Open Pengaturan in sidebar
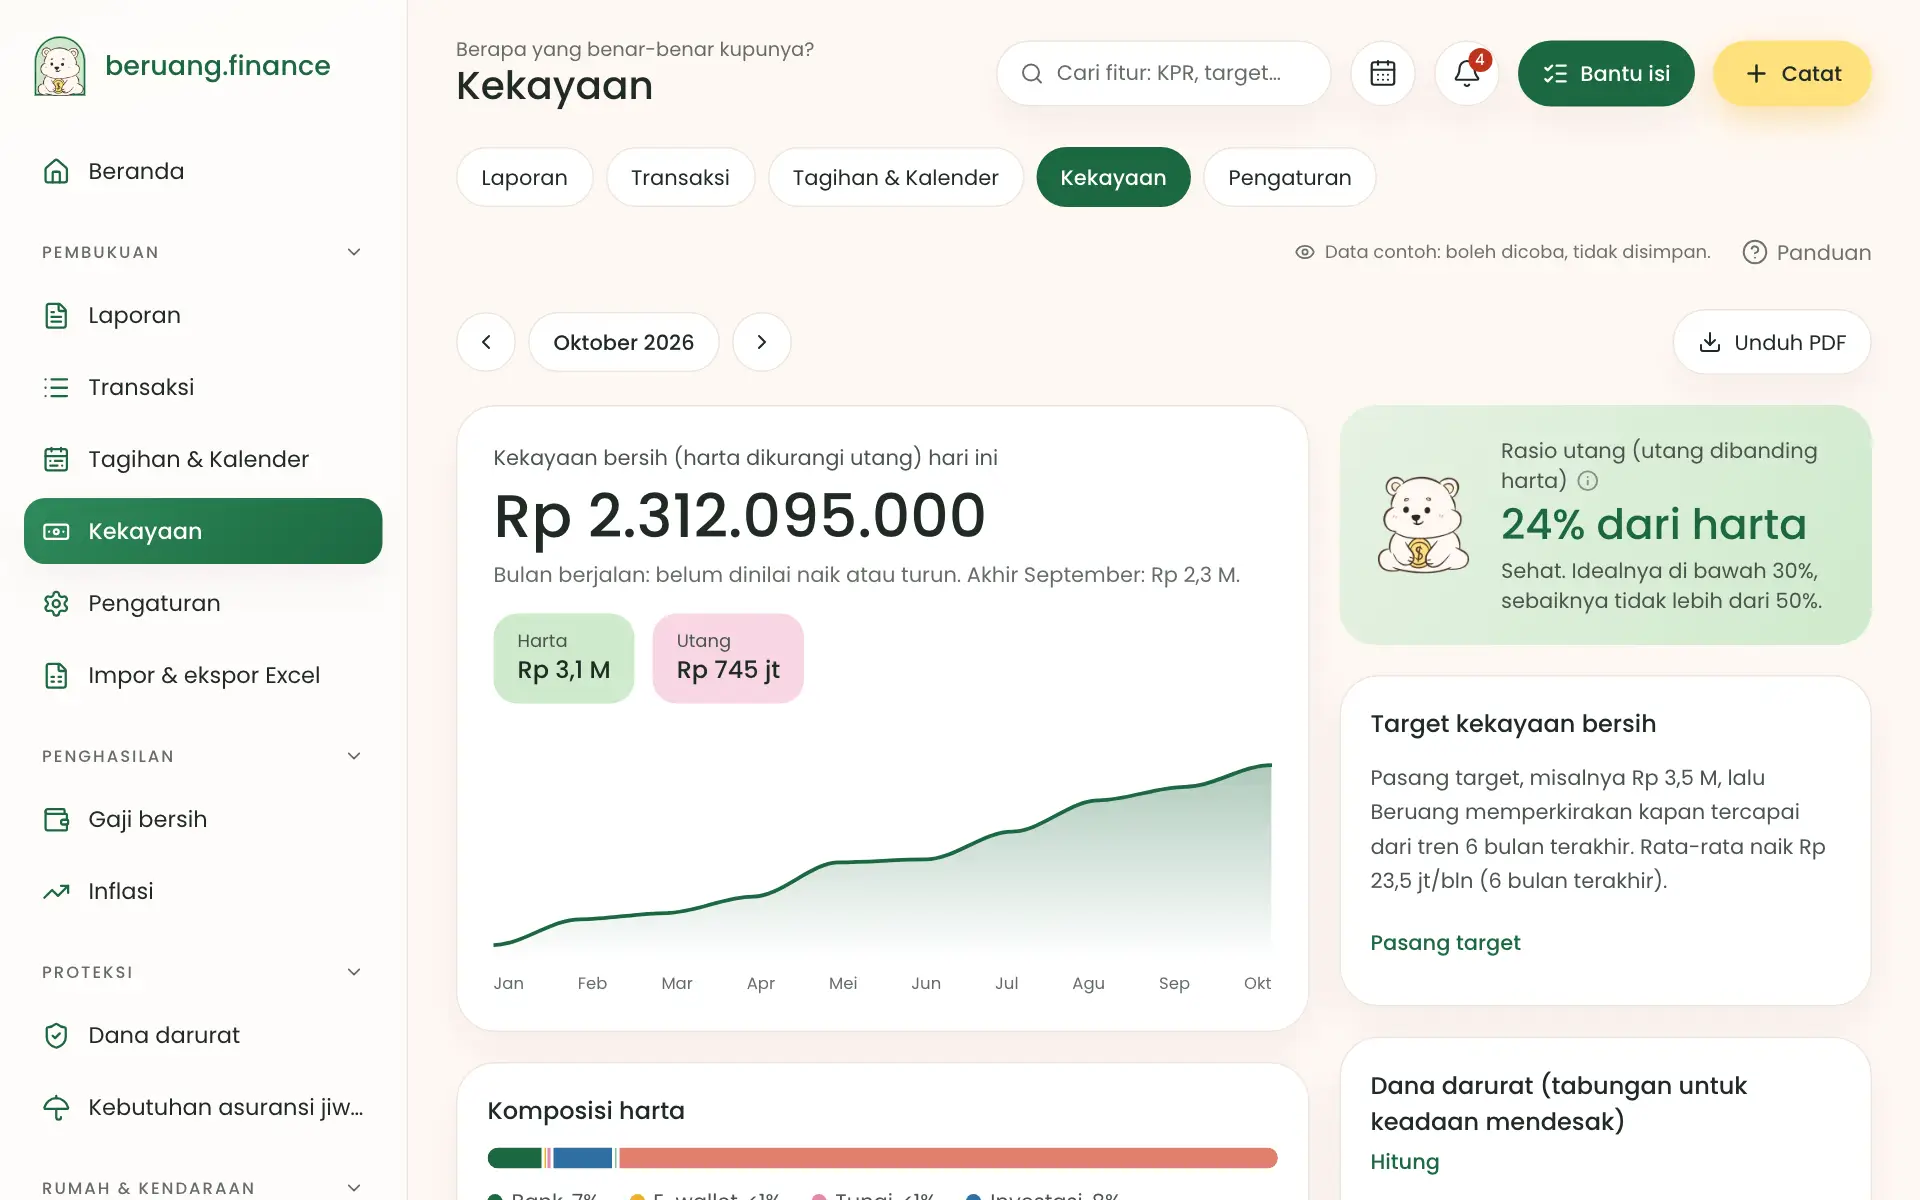1920x1200 pixels. (x=203, y=603)
